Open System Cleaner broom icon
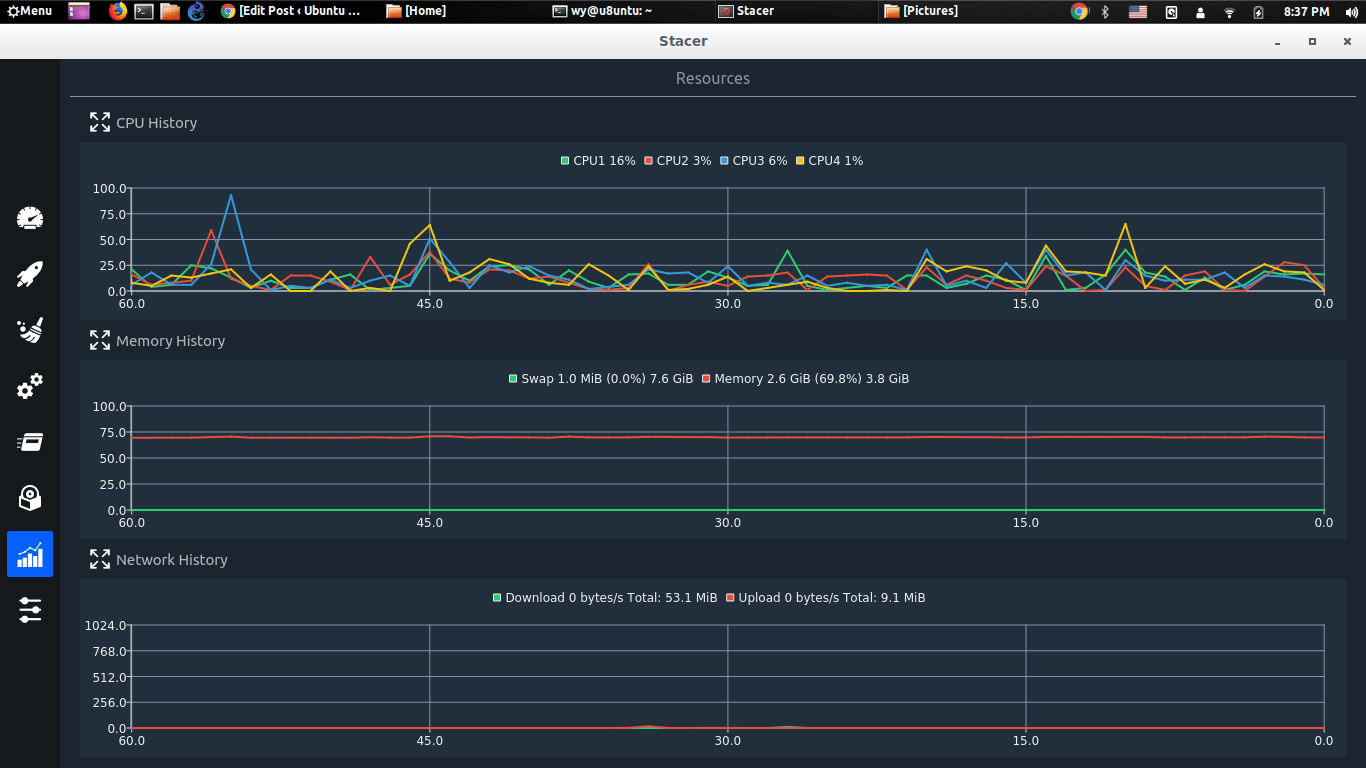The height and width of the screenshot is (768, 1366). pyautogui.click(x=30, y=330)
